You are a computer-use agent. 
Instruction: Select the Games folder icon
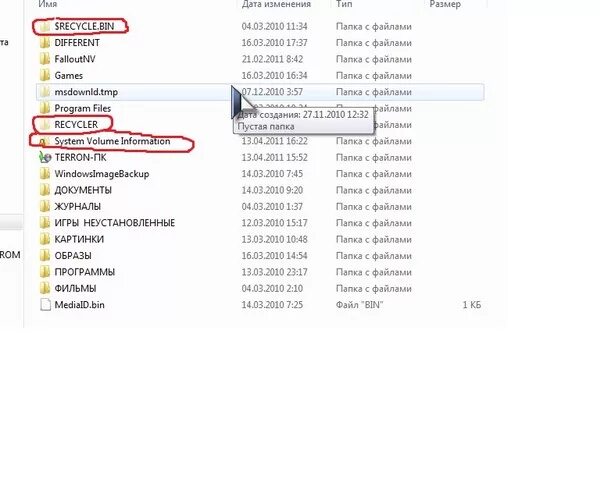pyautogui.click(x=45, y=75)
